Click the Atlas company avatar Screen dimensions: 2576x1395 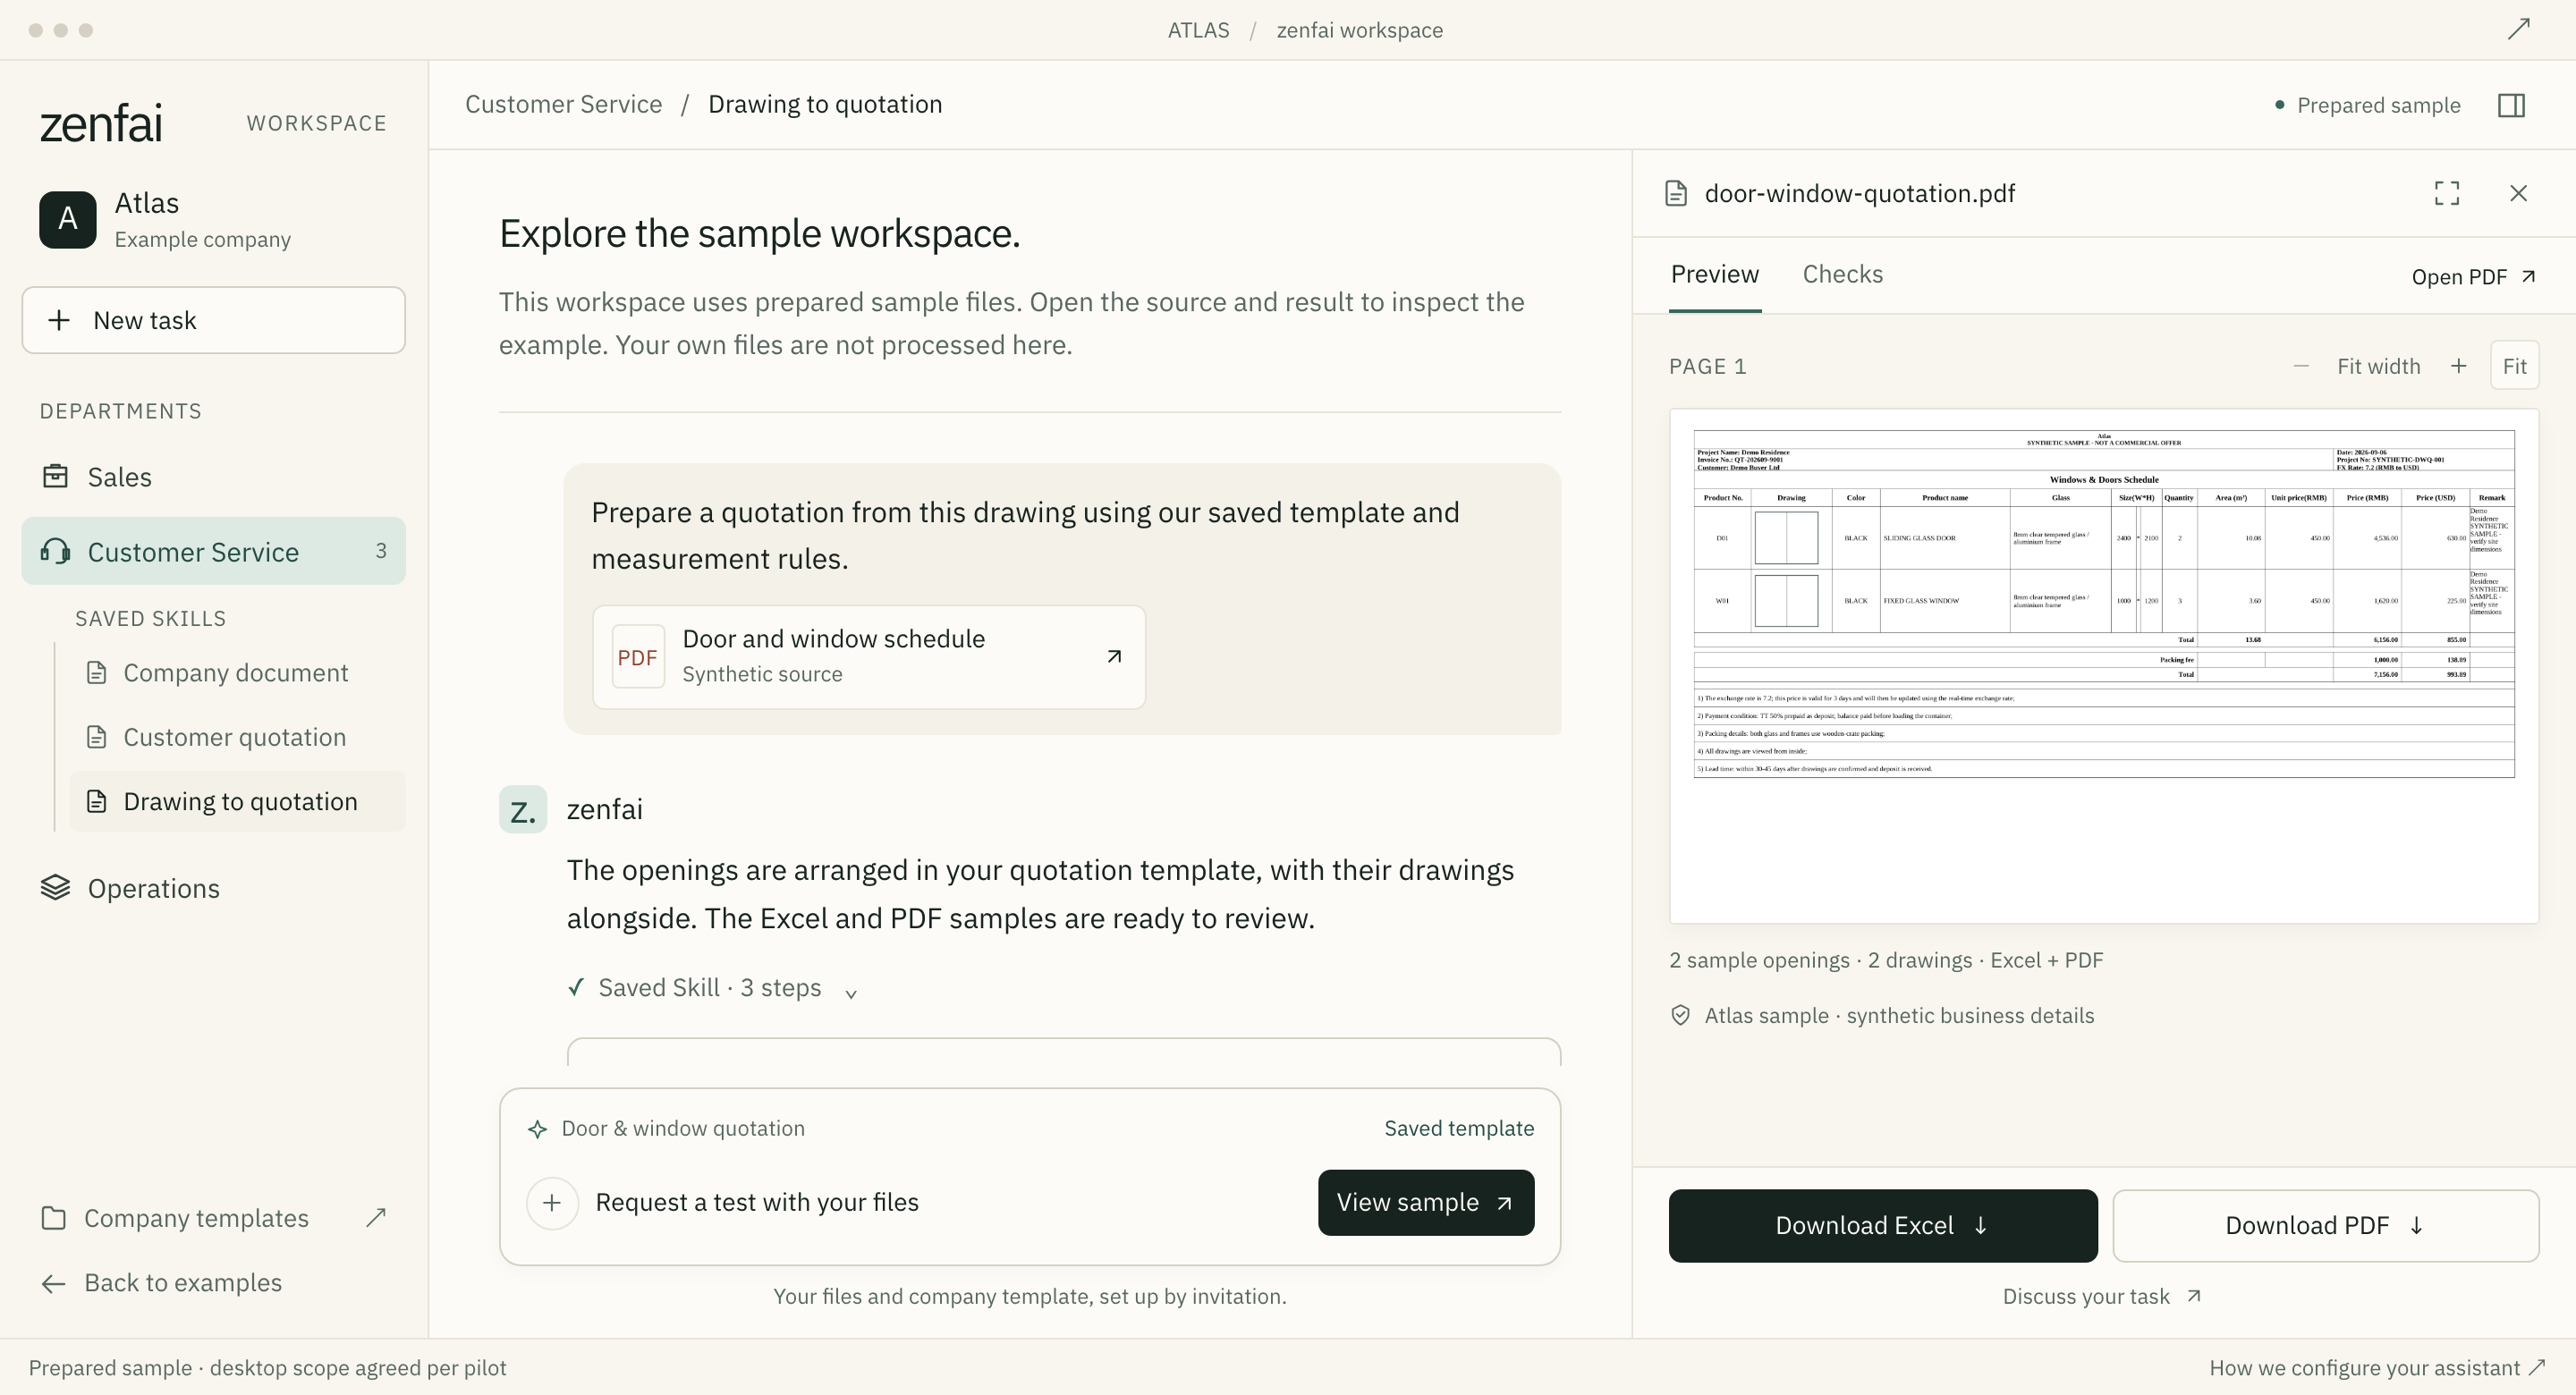click(67, 220)
